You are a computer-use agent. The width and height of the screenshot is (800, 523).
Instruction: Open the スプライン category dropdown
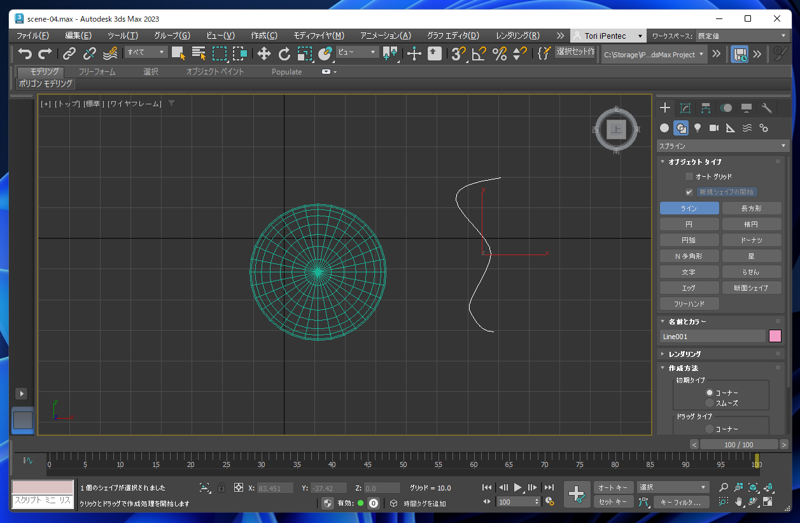[x=722, y=146]
